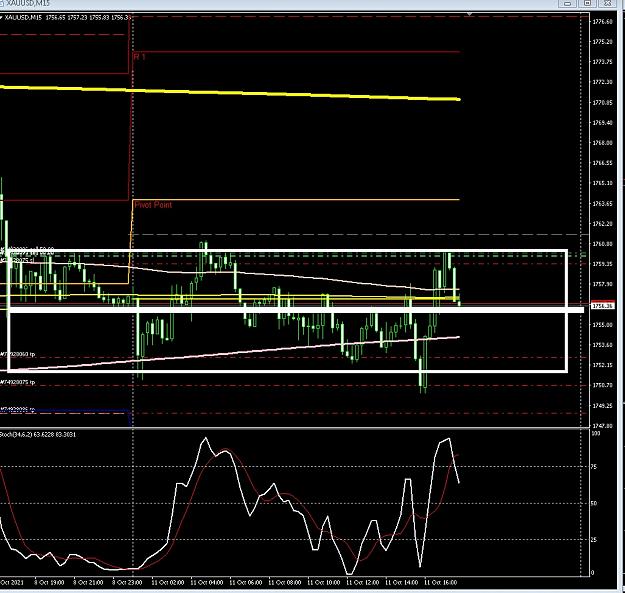Minimize the chart window
Image resolution: width=625 pixels, height=593 pixels.
568,3
